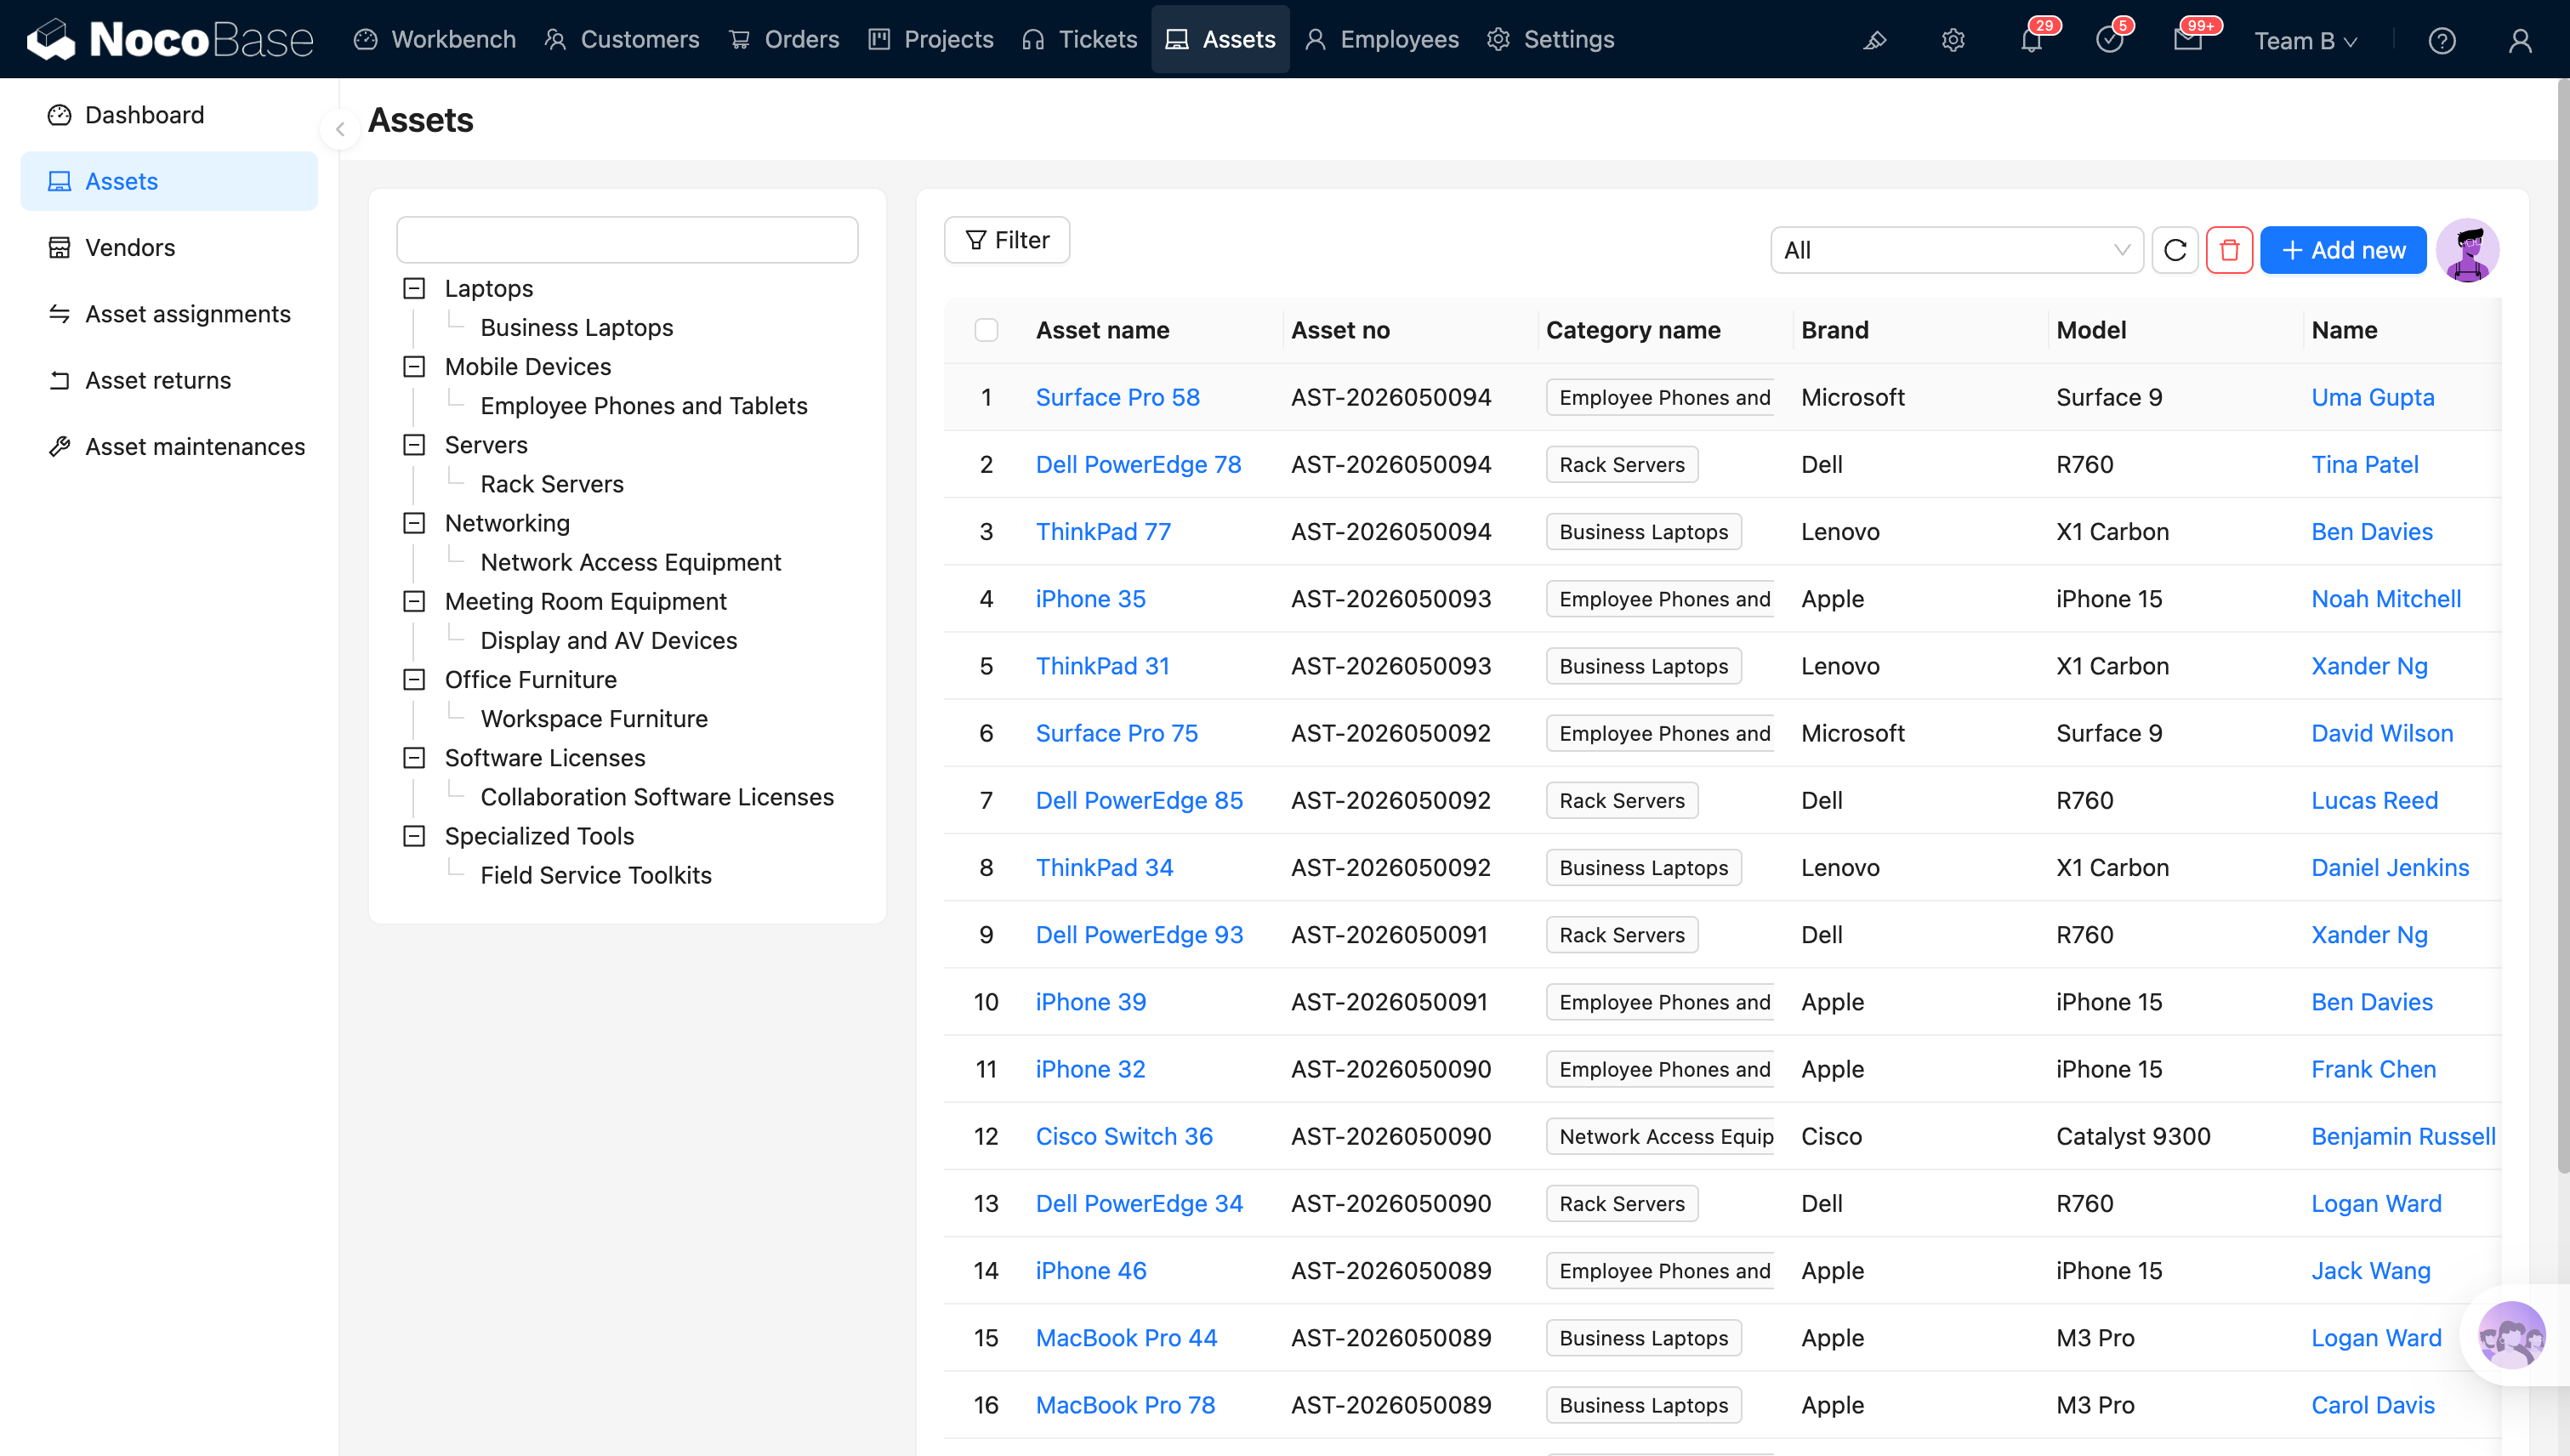Open the All status dropdown
2570x1456 pixels.
pyautogui.click(x=1956, y=250)
